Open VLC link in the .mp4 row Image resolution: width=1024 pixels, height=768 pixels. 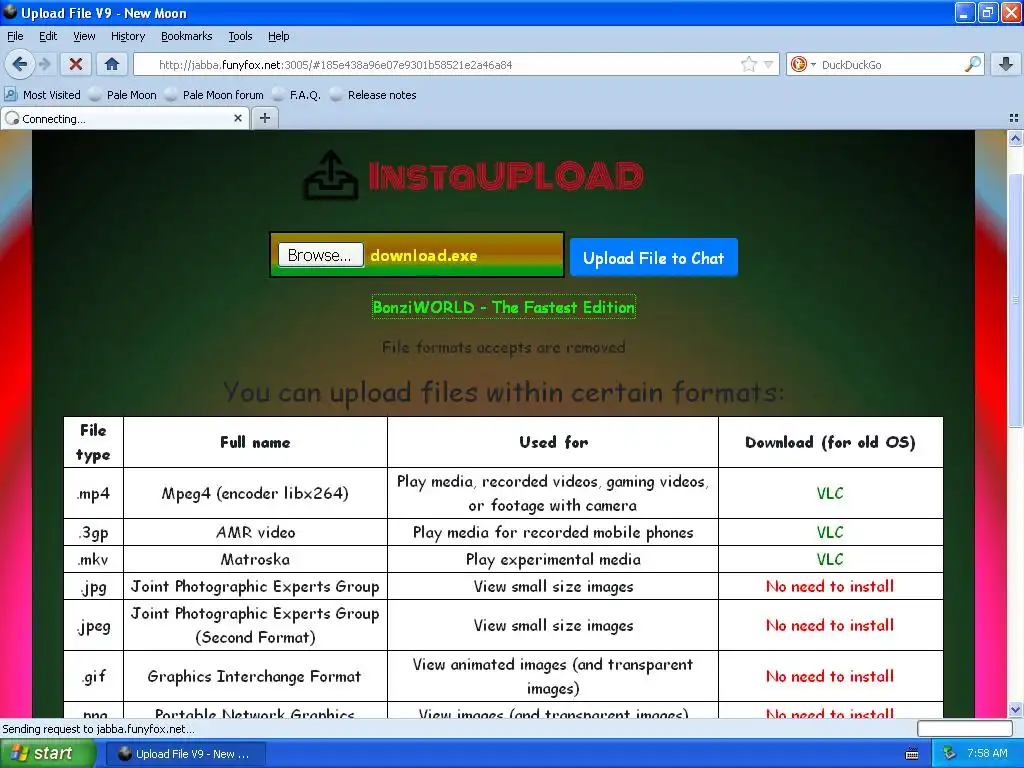tap(830, 493)
